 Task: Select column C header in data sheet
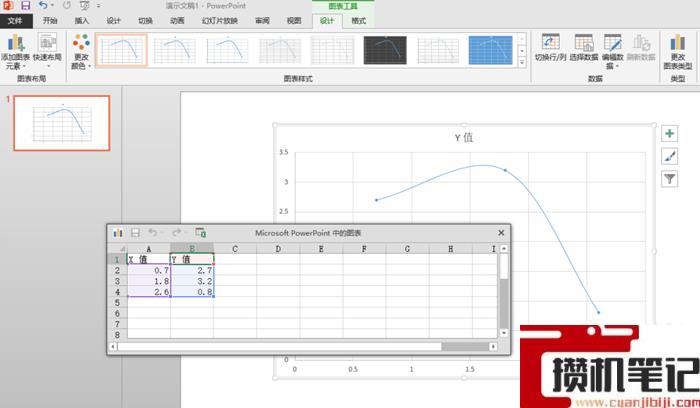click(x=235, y=249)
